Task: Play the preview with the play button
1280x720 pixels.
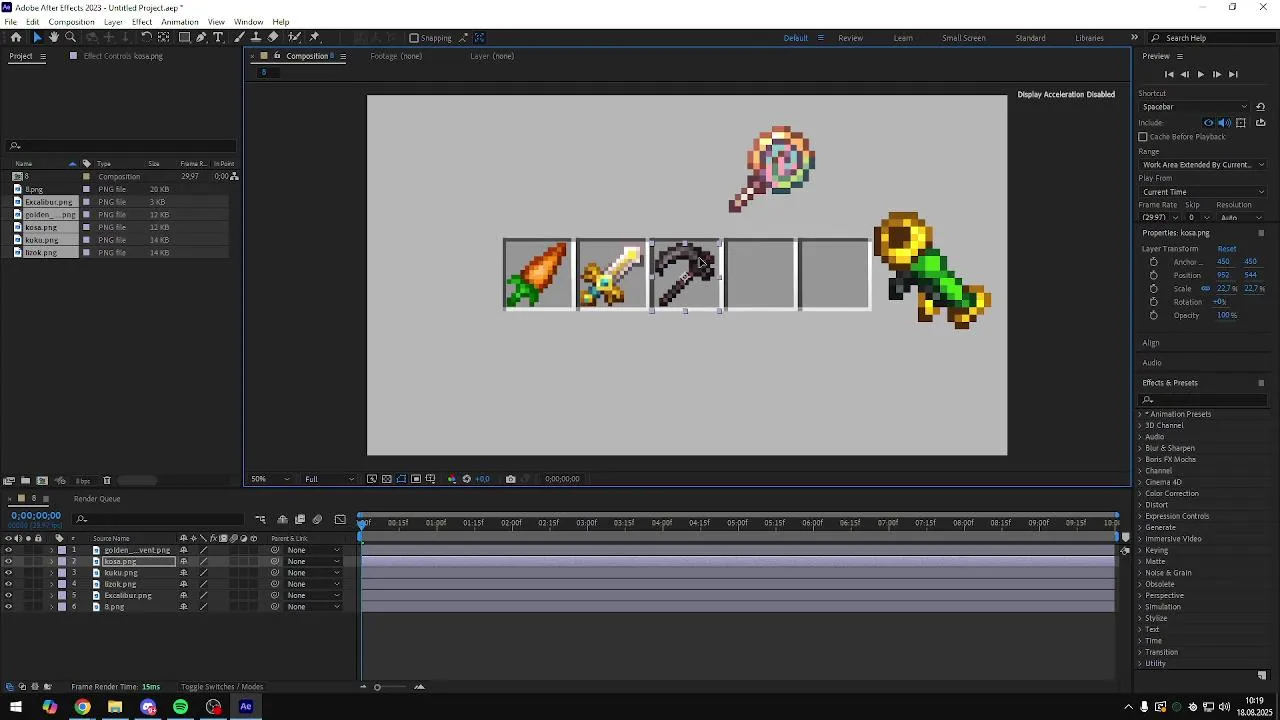Action: [x=1201, y=74]
